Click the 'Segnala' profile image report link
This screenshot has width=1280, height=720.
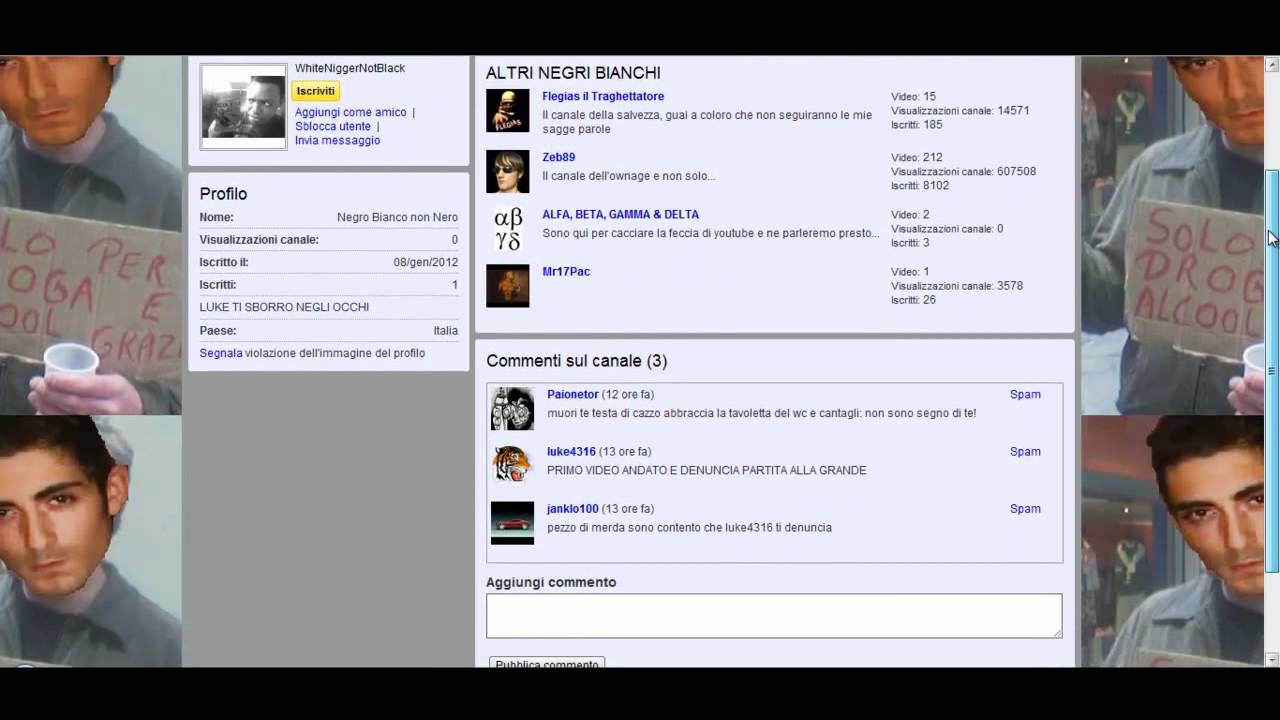click(x=221, y=353)
